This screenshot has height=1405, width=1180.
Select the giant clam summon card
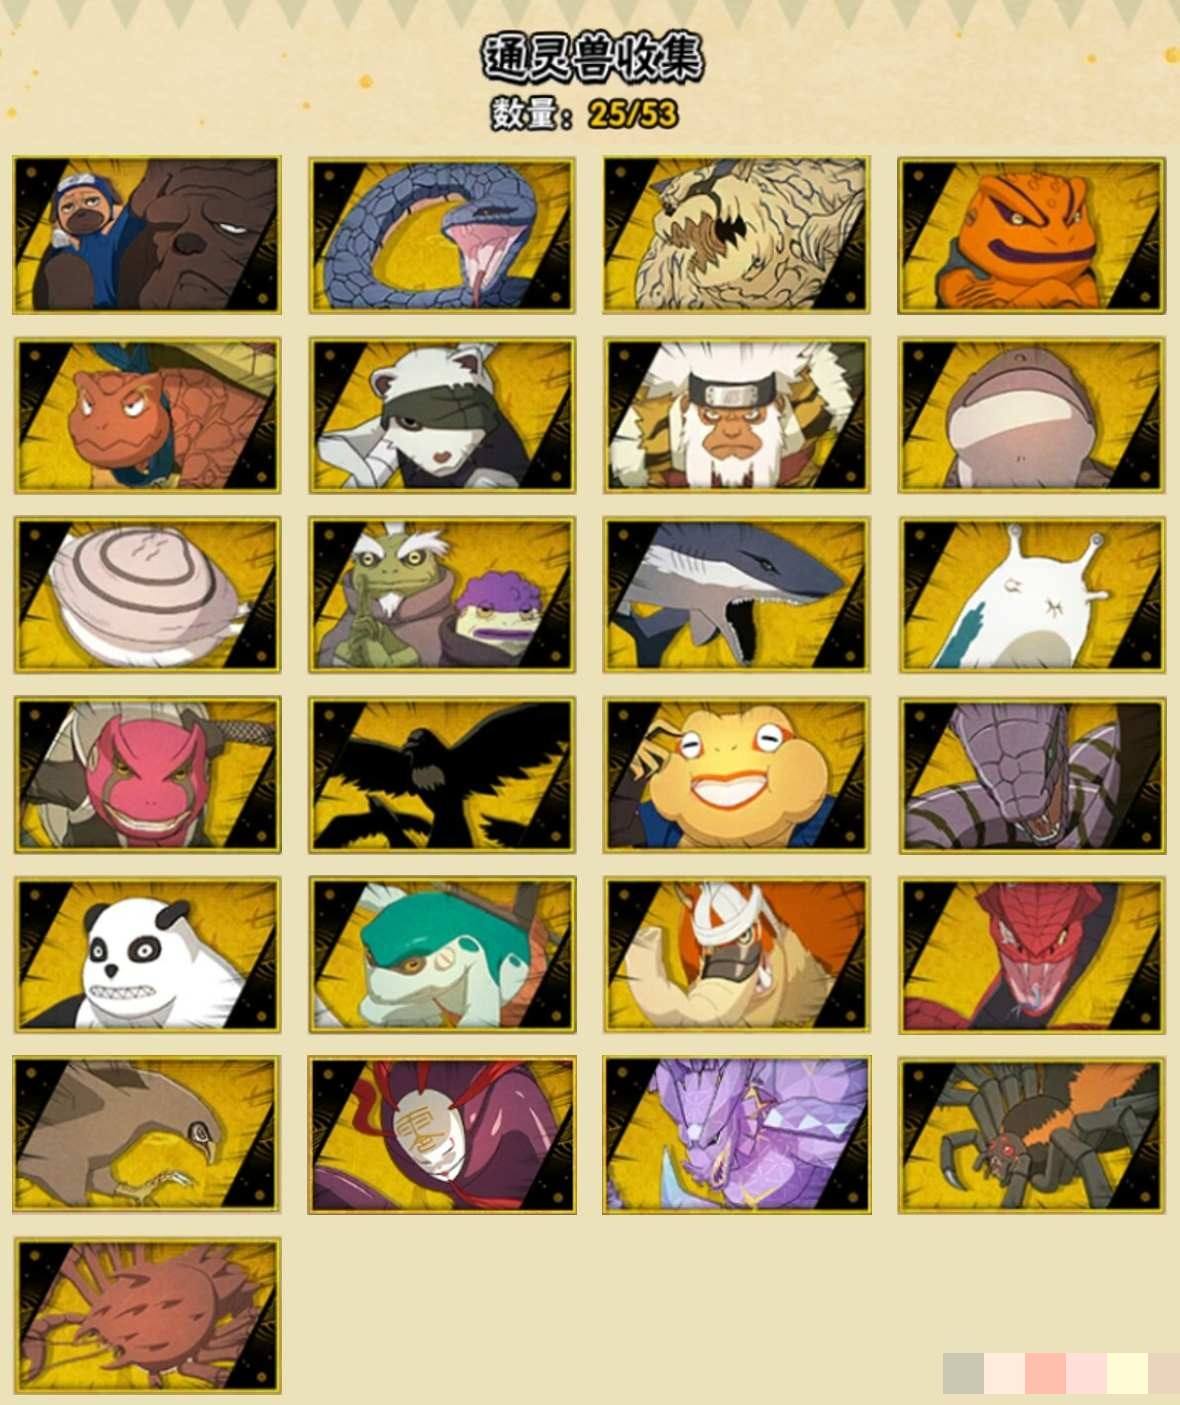[147, 595]
